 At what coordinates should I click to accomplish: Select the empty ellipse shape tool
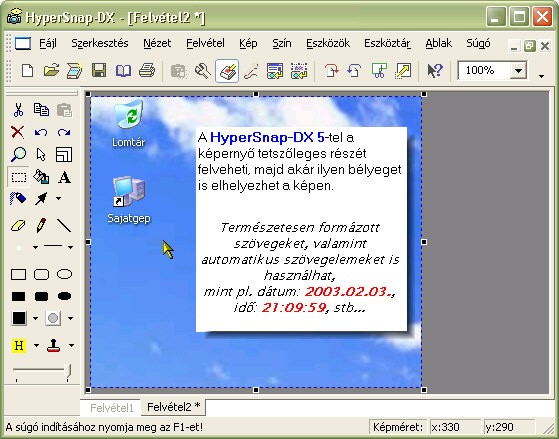[x=65, y=274]
